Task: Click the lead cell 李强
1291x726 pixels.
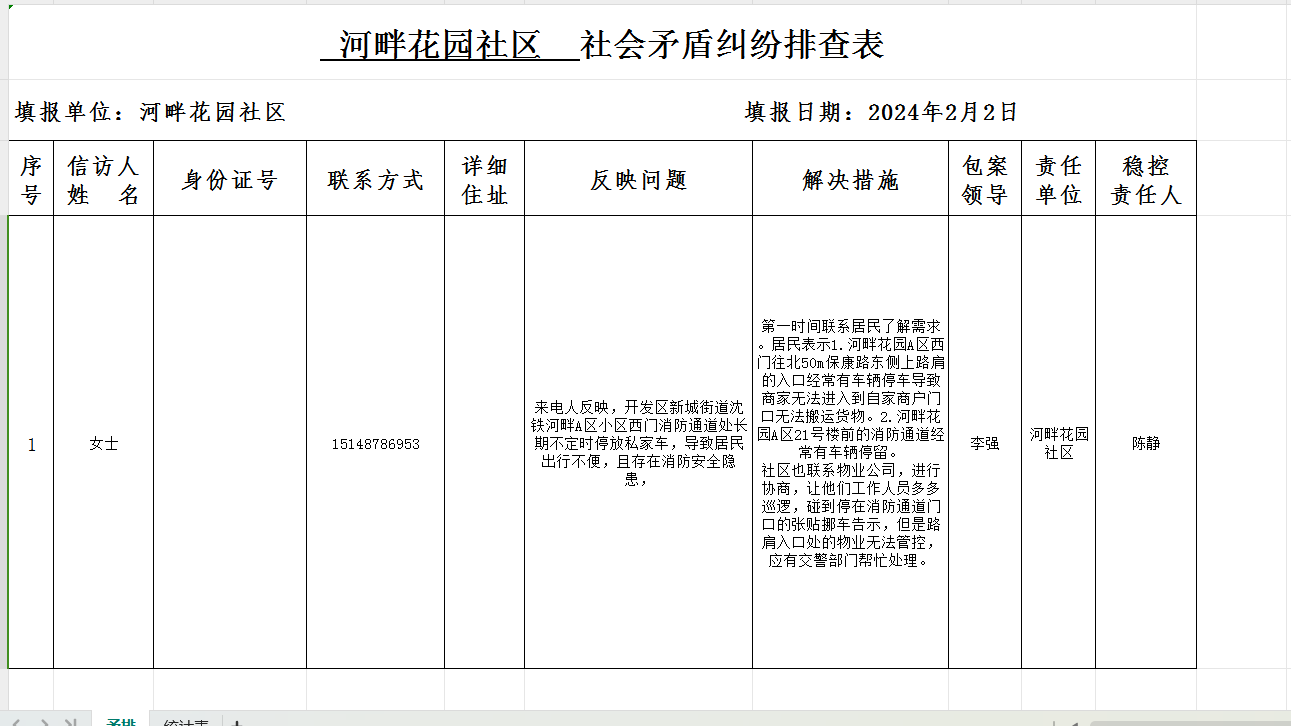Action: click(985, 443)
